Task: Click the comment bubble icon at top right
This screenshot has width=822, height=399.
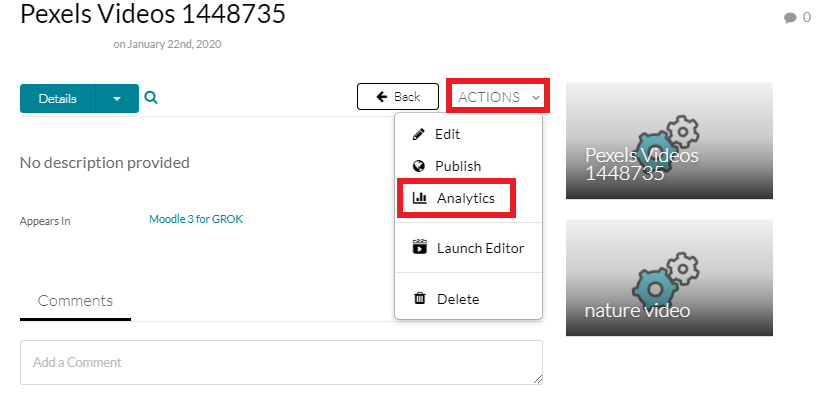Action: coord(790,18)
